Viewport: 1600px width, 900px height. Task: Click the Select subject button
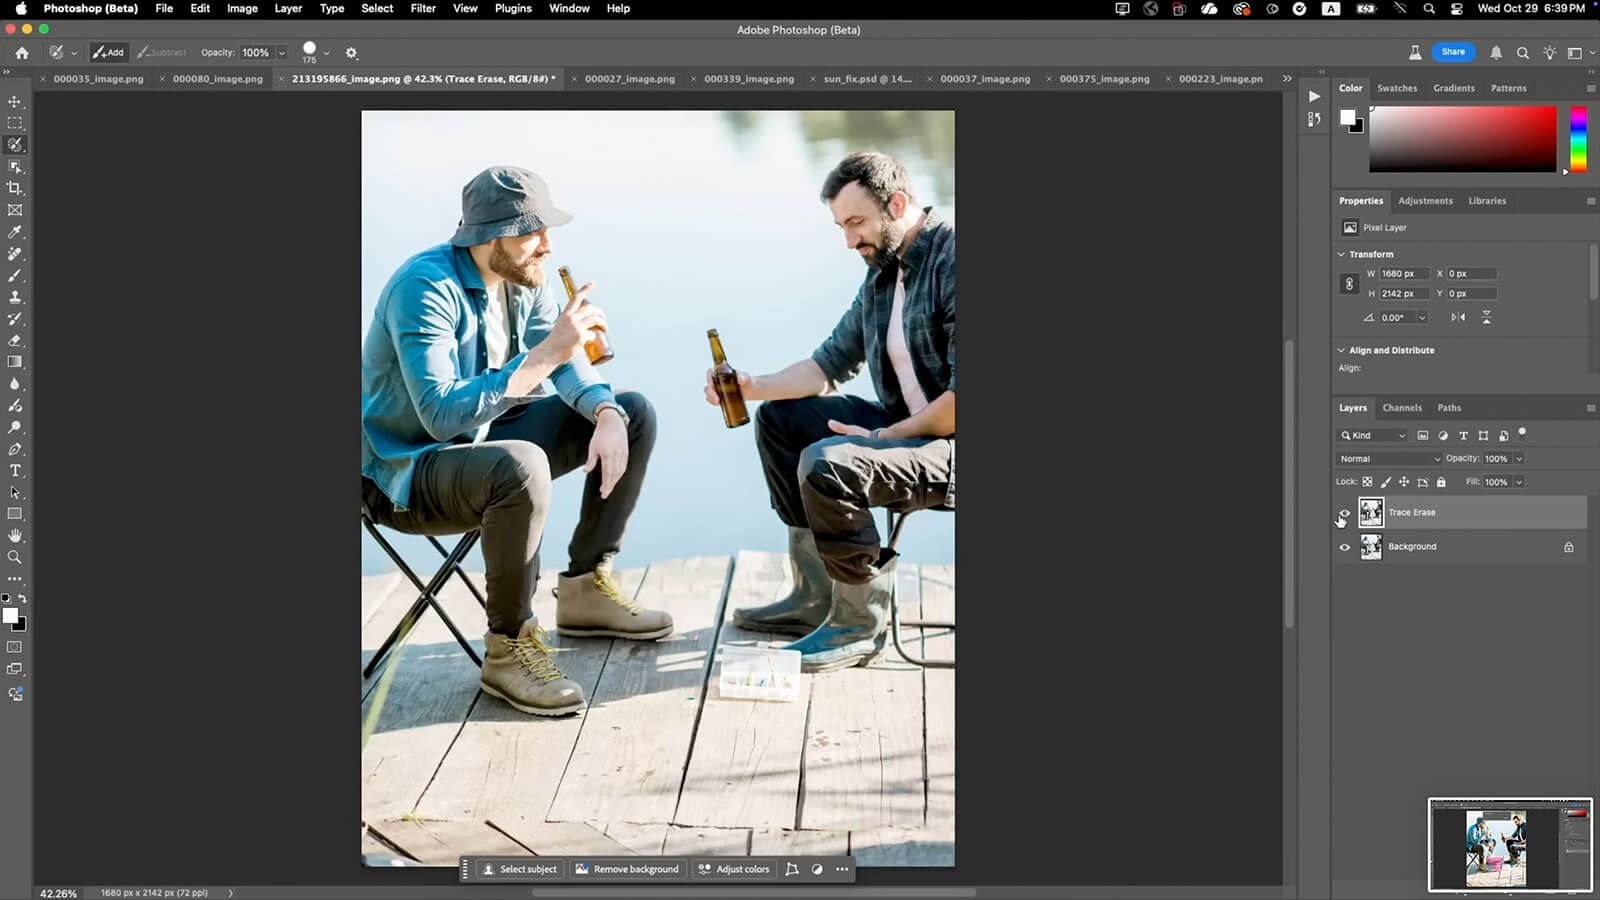[520, 869]
